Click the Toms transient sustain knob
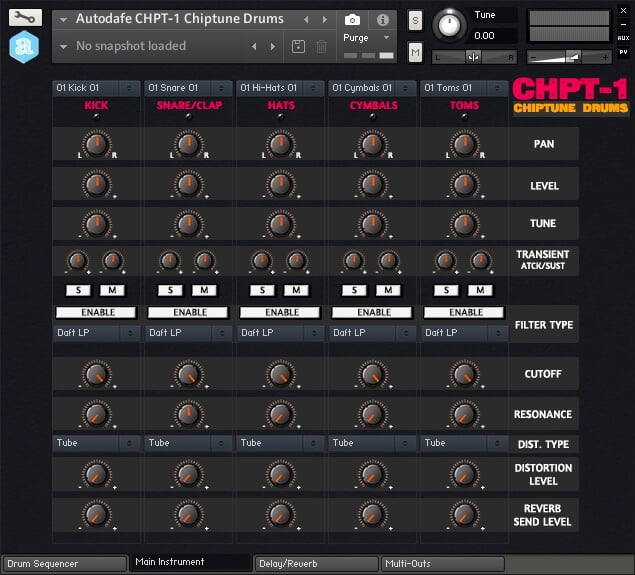 481,261
